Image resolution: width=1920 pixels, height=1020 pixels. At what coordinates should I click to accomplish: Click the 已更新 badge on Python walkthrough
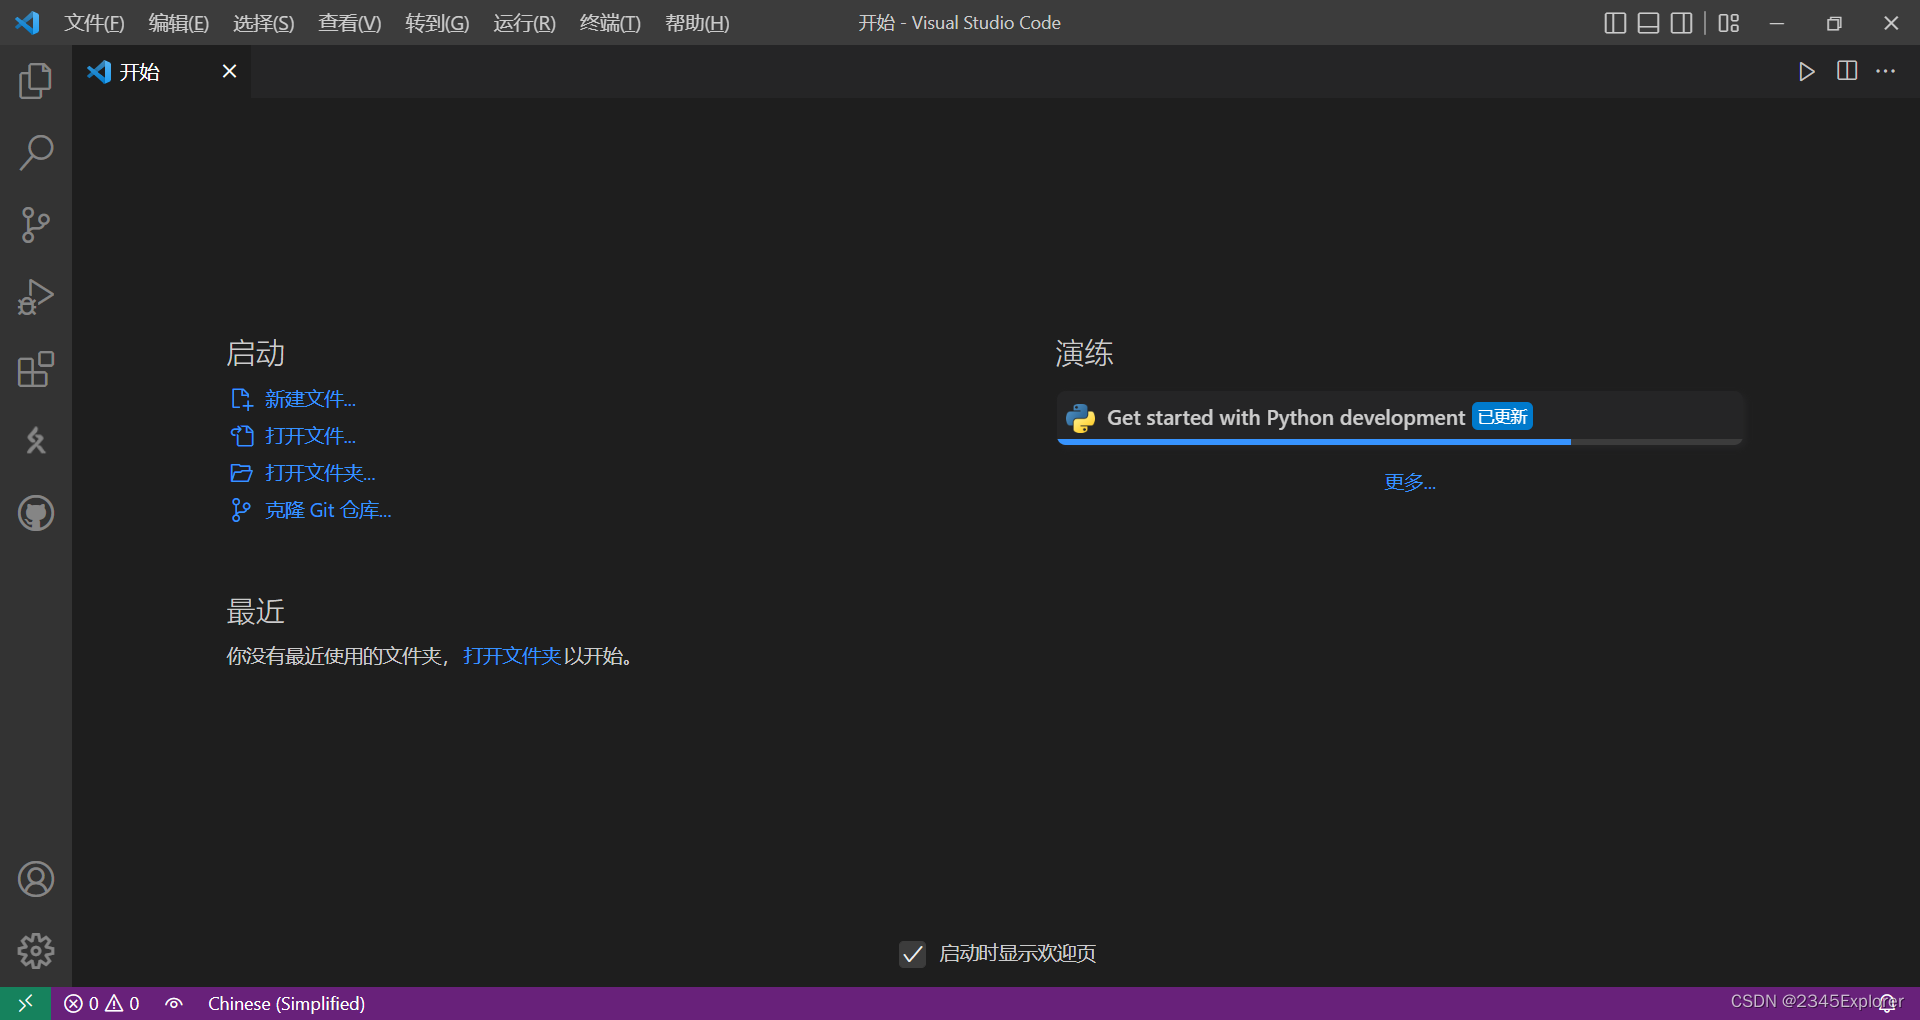point(1502,417)
